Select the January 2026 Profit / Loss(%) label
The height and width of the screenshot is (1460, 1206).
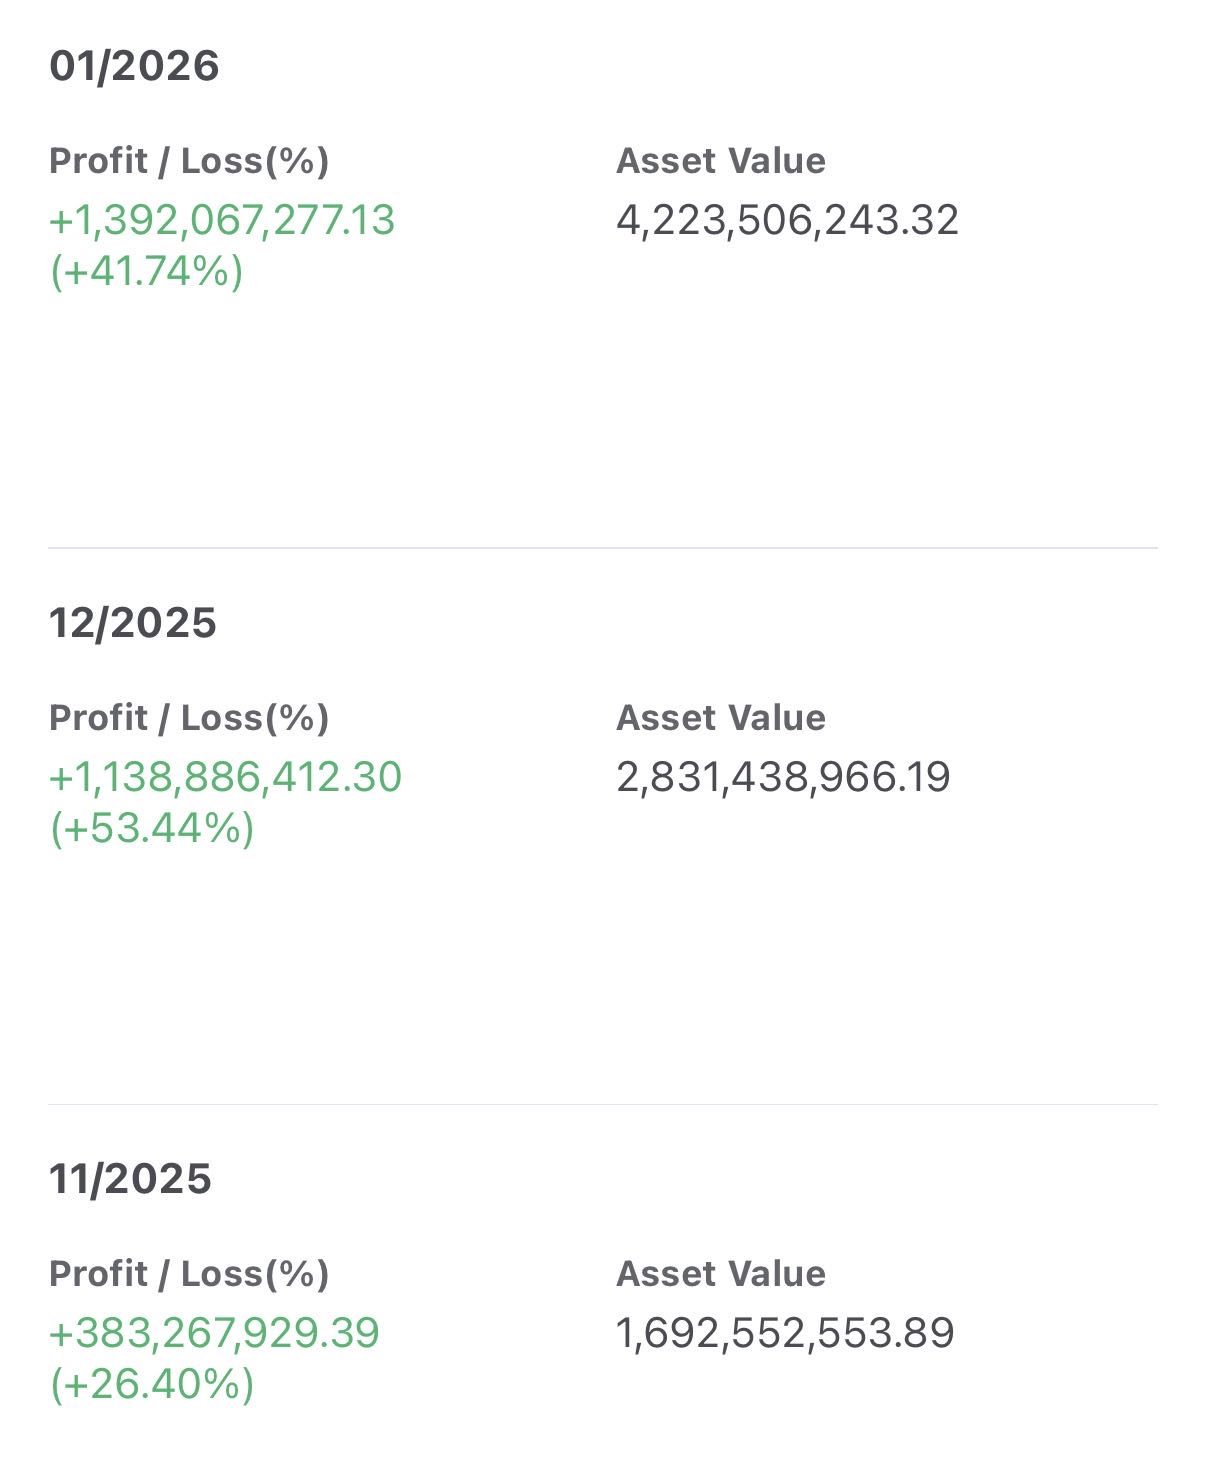tap(189, 161)
